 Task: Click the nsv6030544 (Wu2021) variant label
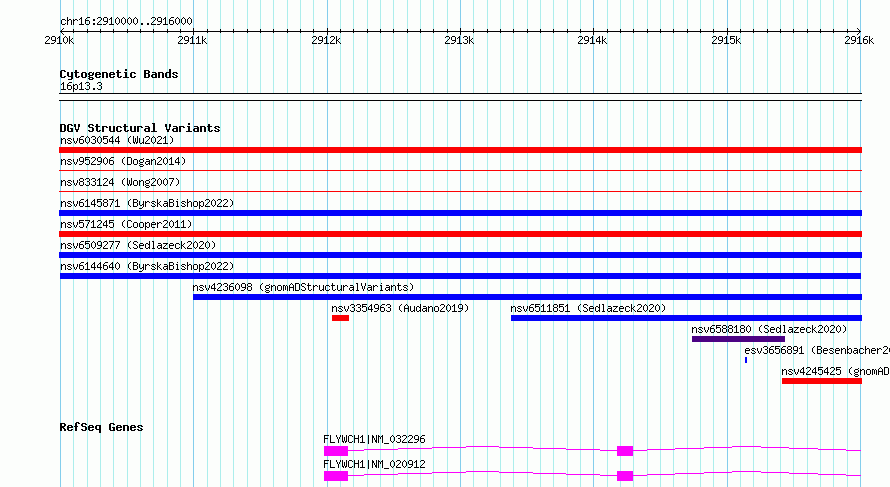pyautogui.click(x=117, y=140)
